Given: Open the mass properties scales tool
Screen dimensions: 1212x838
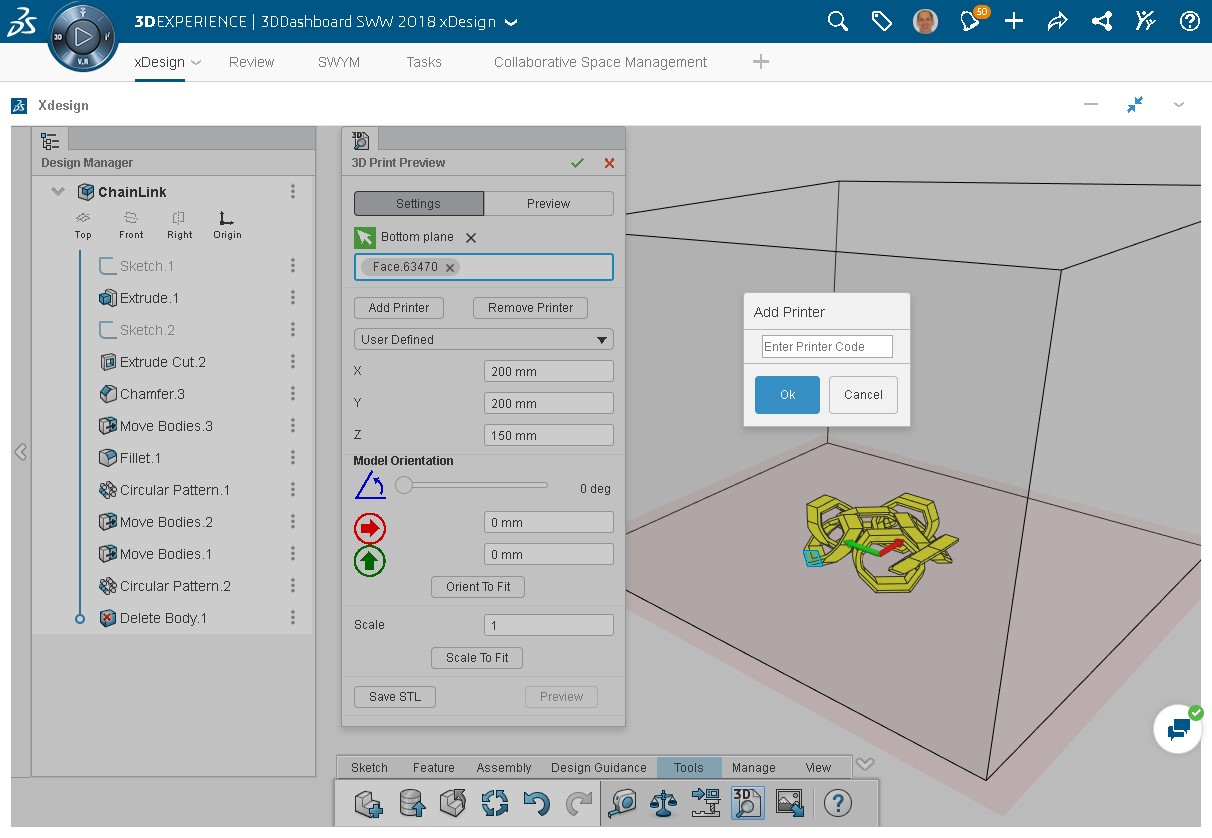Looking at the screenshot, I should (x=664, y=802).
